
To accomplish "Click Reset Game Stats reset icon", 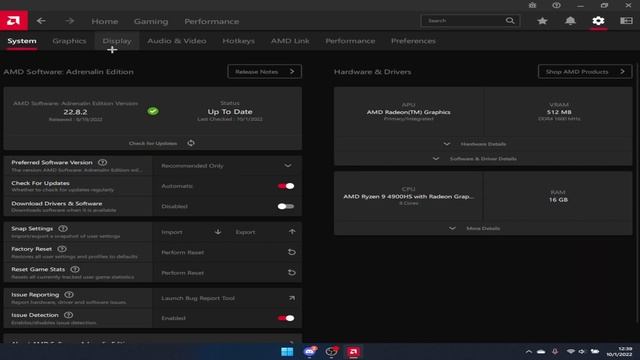I will (291, 273).
